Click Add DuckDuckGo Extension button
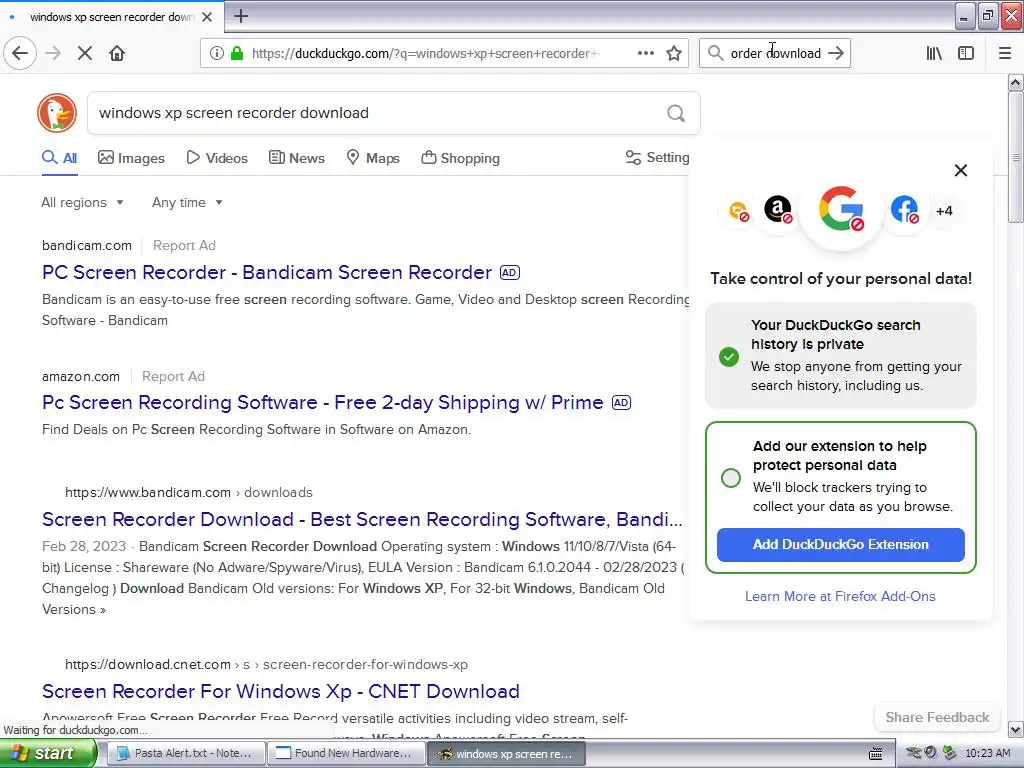Image resolution: width=1024 pixels, height=768 pixels. point(840,545)
